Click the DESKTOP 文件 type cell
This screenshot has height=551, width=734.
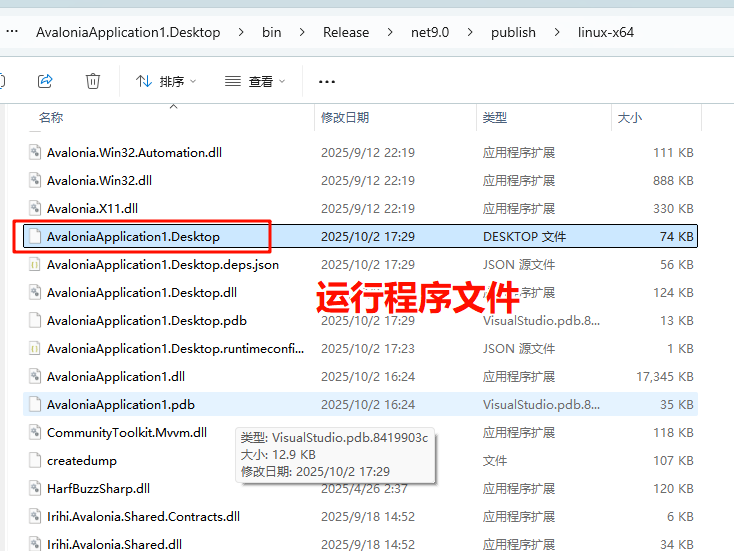click(524, 236)
